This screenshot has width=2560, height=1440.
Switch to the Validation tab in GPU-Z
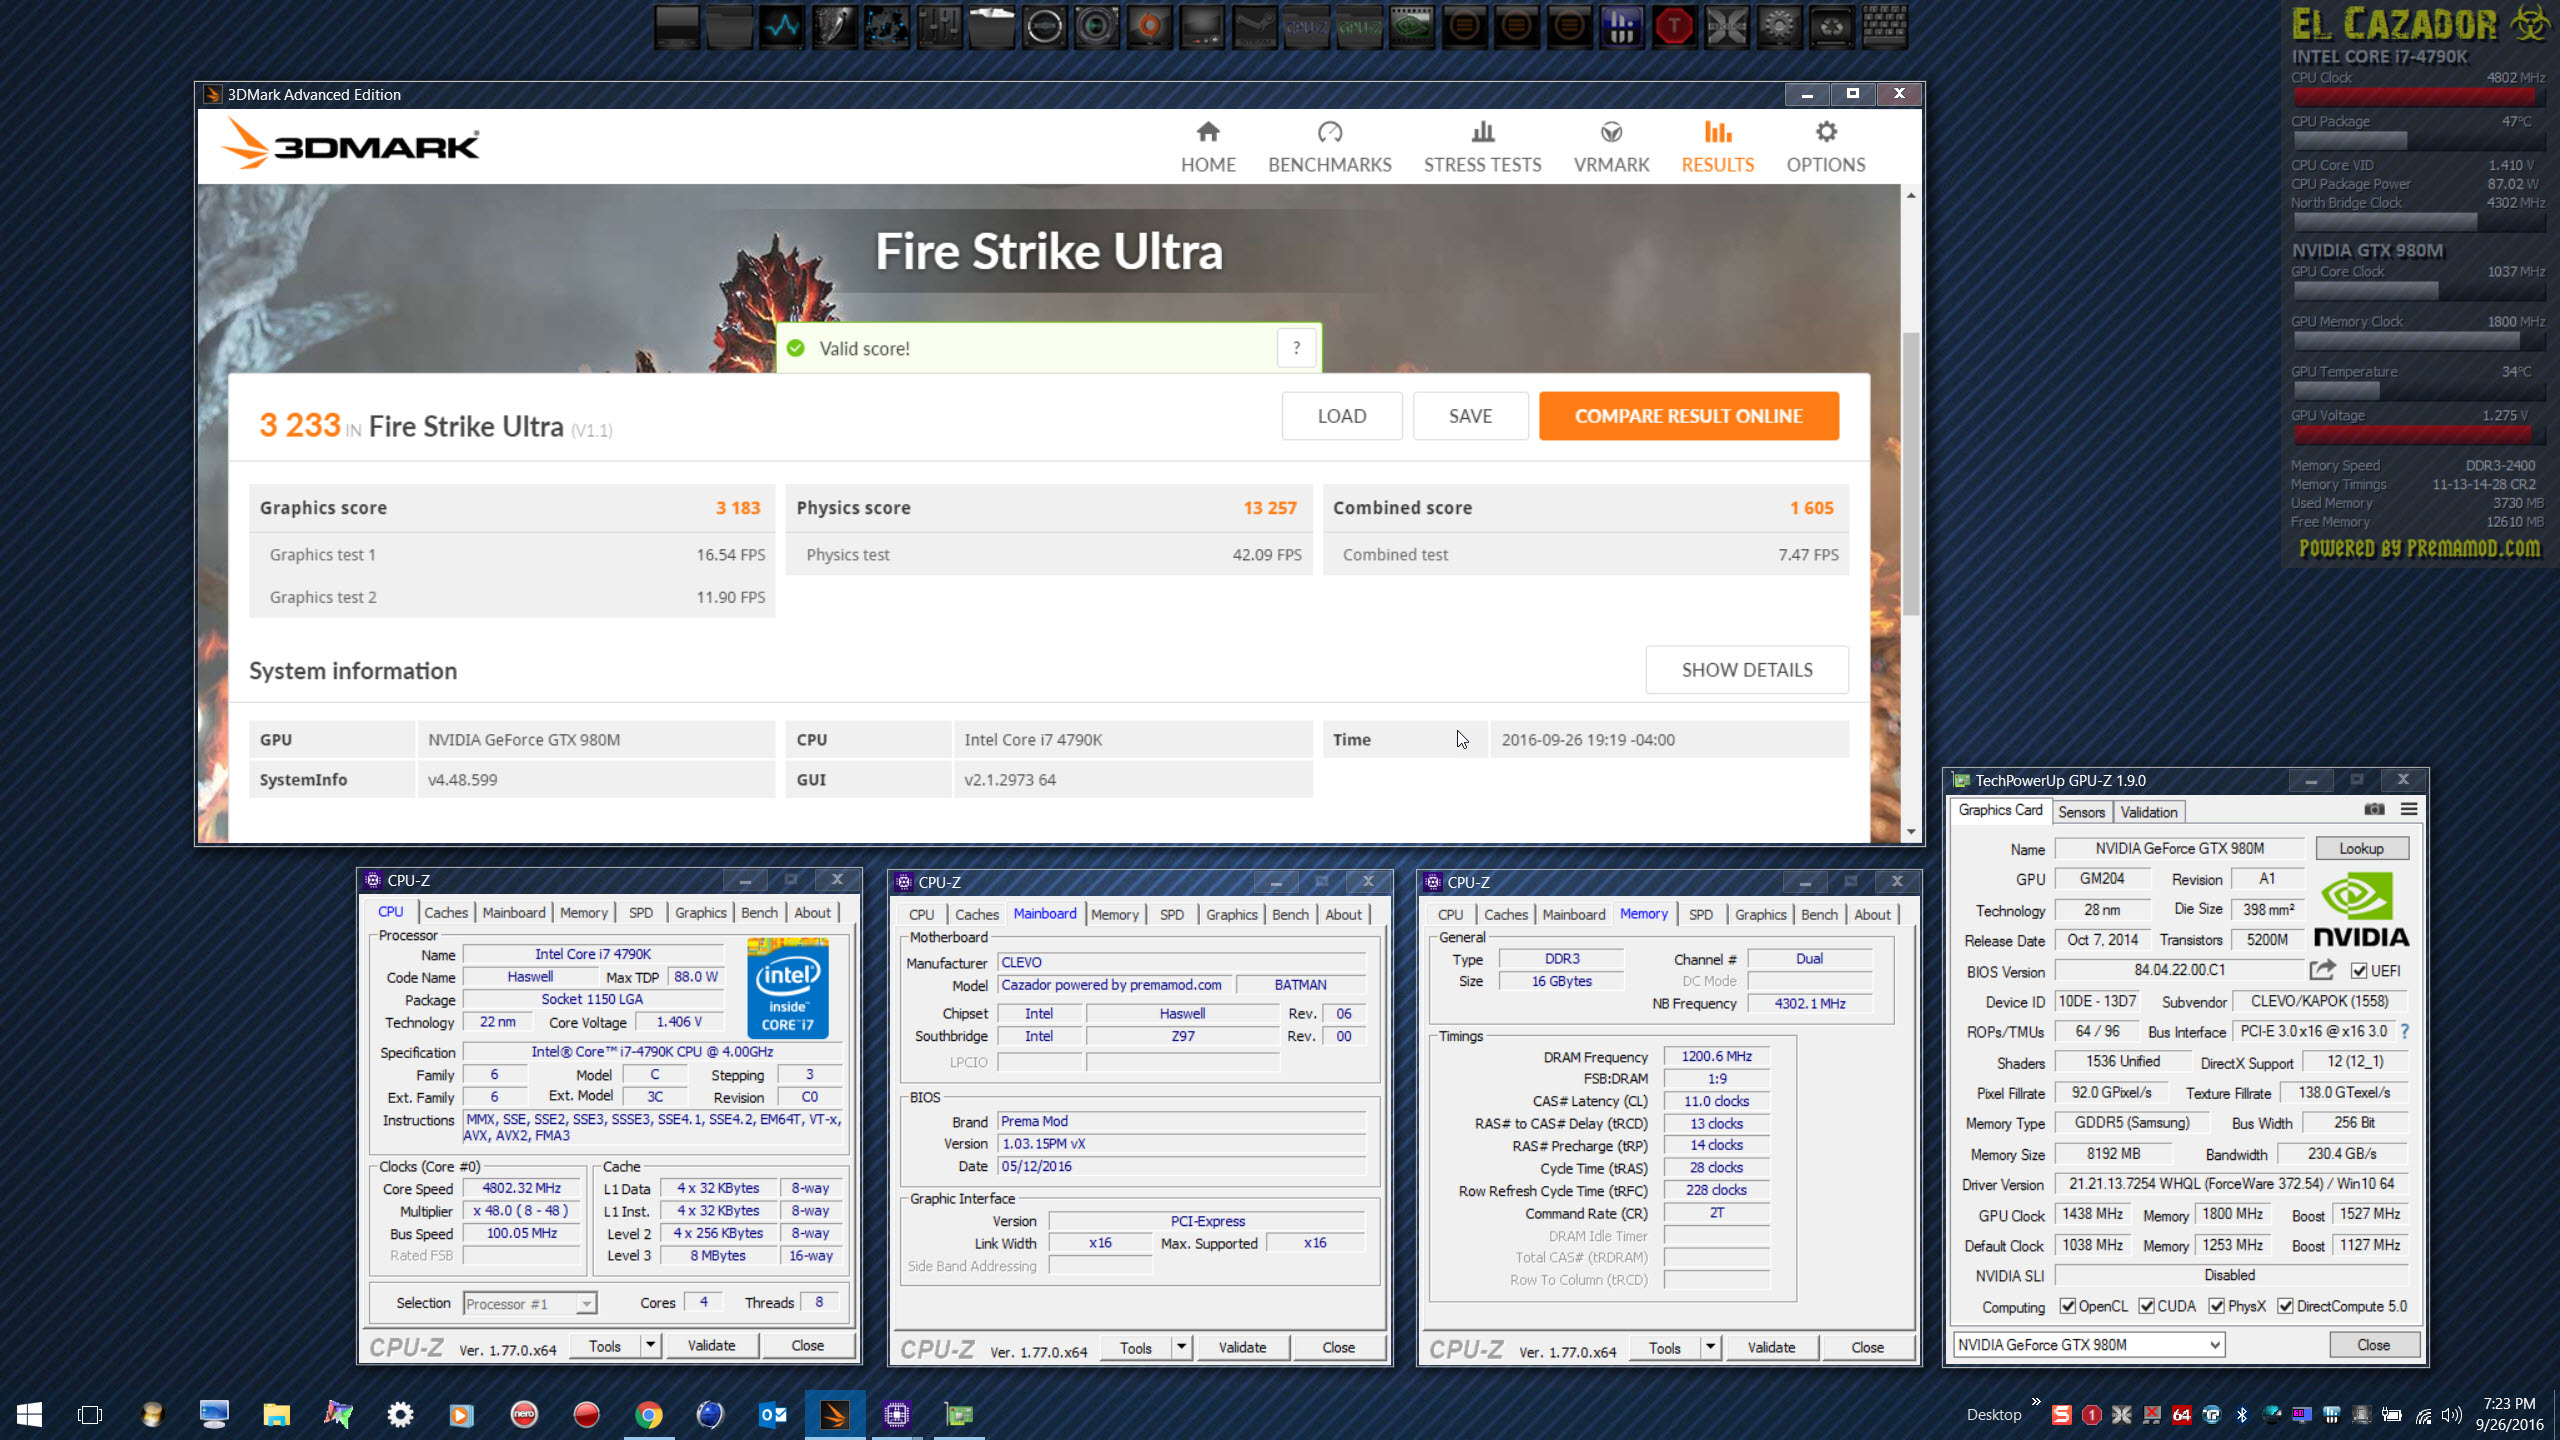pyautogui.click(x=2148, y=812)
